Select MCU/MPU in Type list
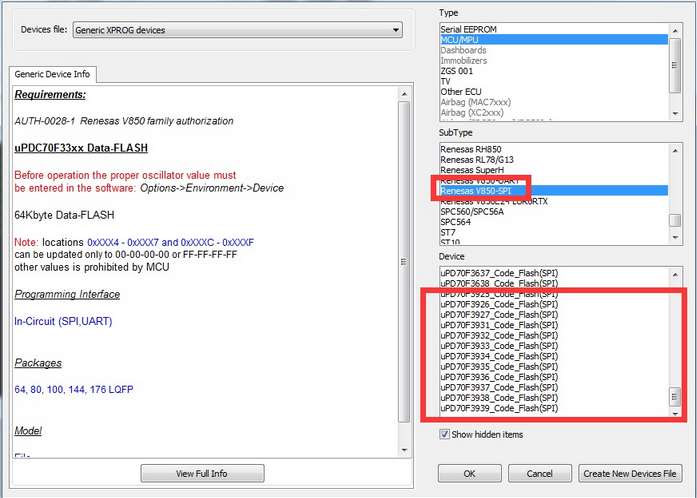This screenshot has width=697, height=498. [553, 40]
